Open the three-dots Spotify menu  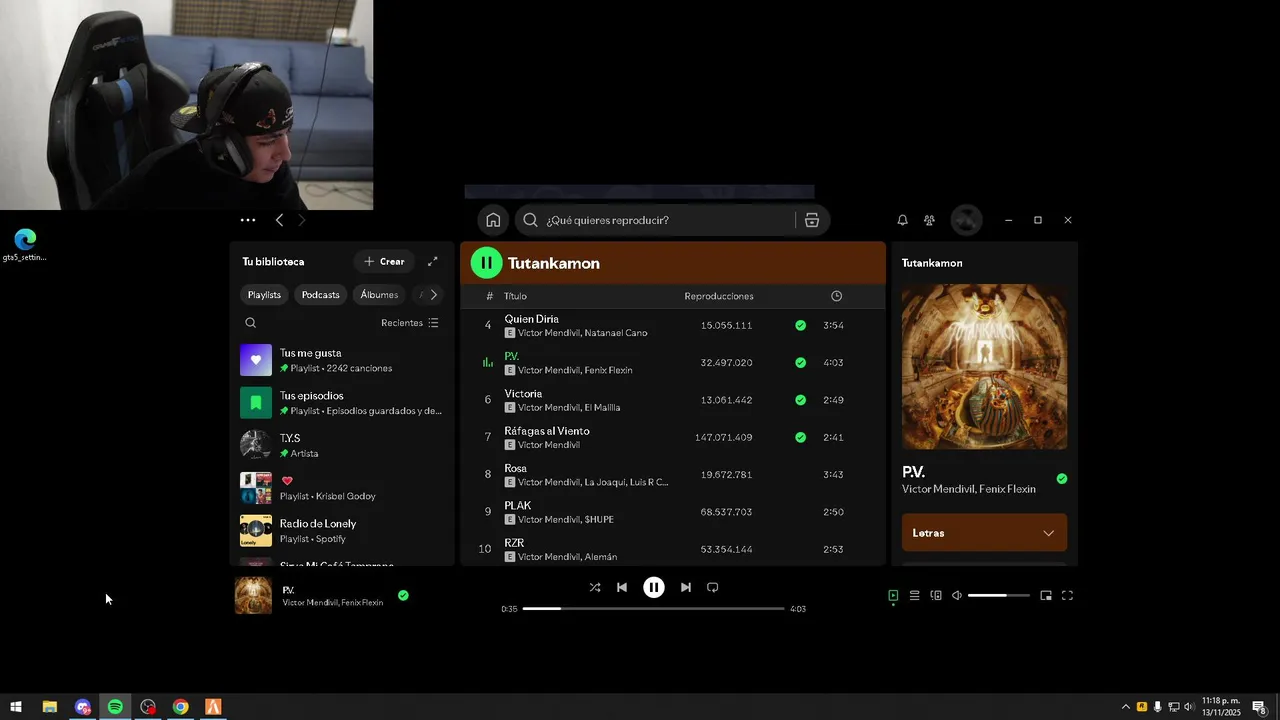pos(248,220)
